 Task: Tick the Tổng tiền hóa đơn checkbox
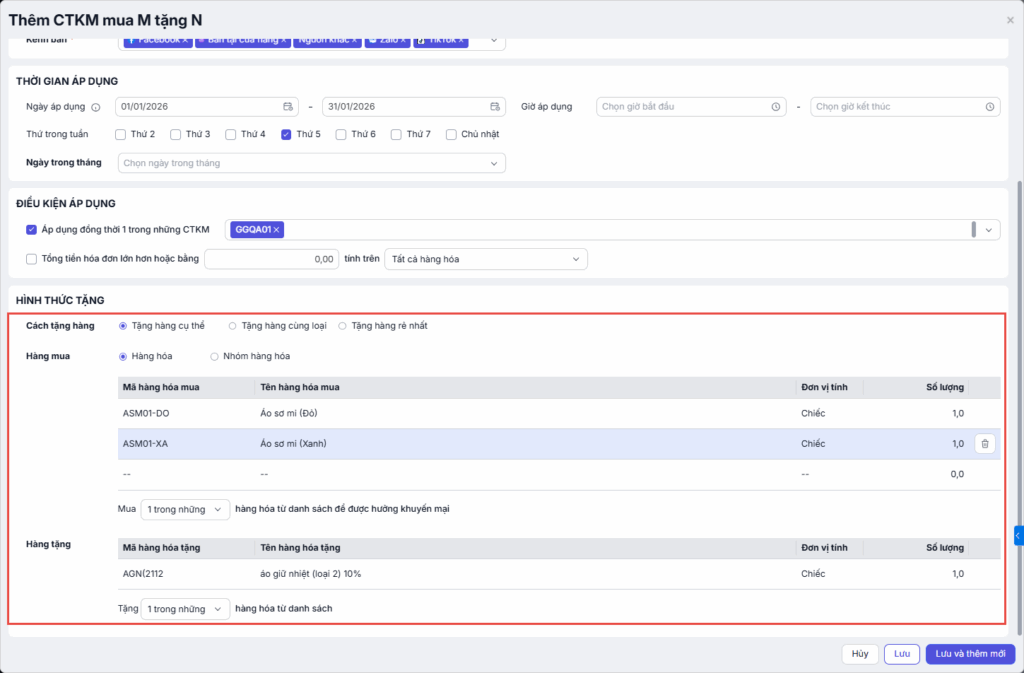pyautogui.click(x=31, y=259)
